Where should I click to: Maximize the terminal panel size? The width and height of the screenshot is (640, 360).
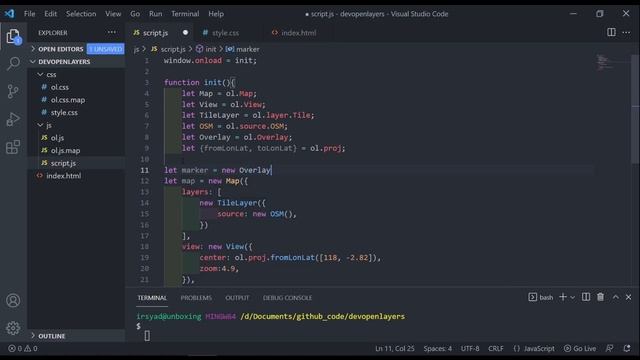point(616,297)
